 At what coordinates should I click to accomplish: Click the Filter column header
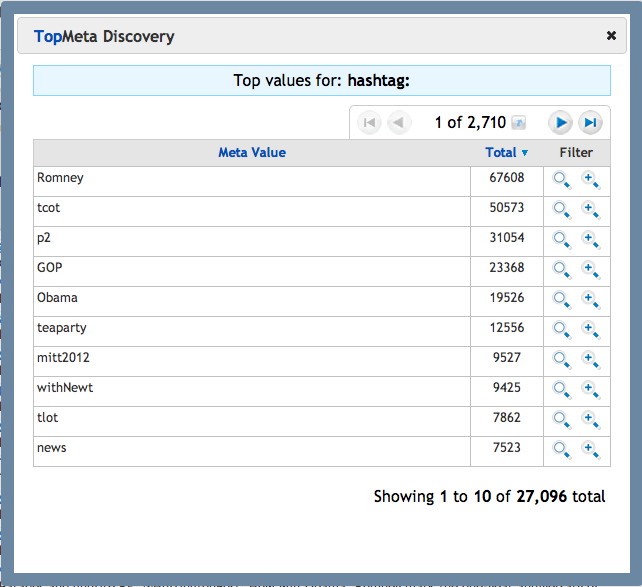[x=576, y=152]
